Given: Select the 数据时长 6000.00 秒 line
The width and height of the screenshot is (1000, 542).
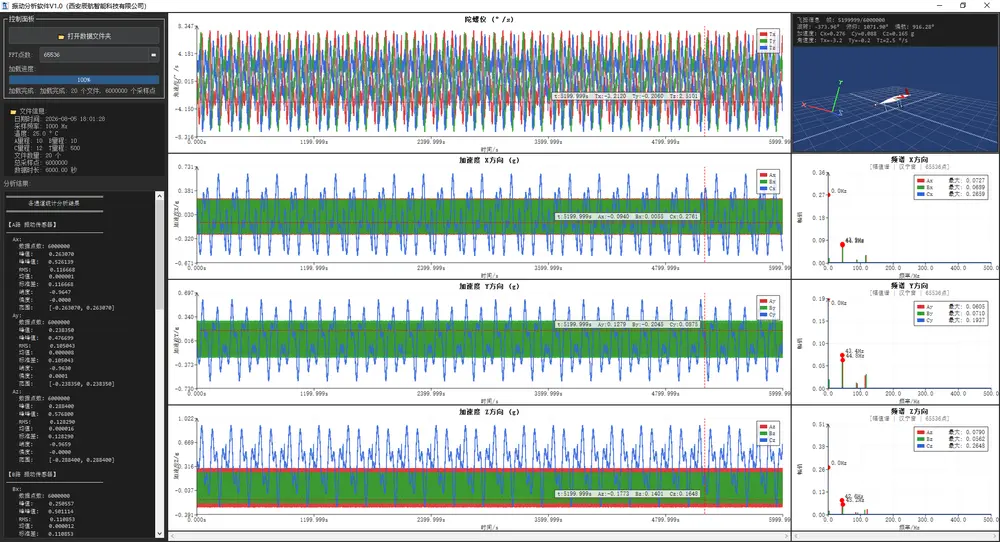Looking at the screenshot, I should 45,170.
